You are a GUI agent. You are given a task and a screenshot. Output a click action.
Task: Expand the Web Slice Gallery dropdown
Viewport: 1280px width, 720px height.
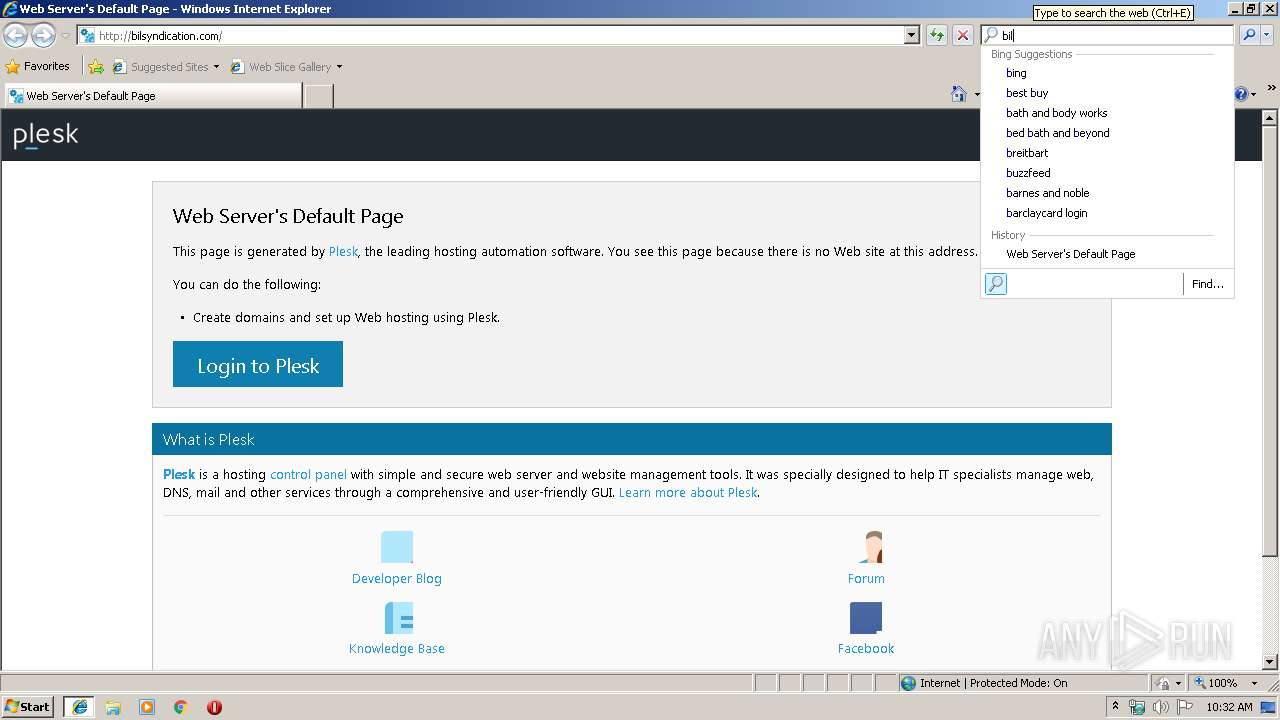339,67
